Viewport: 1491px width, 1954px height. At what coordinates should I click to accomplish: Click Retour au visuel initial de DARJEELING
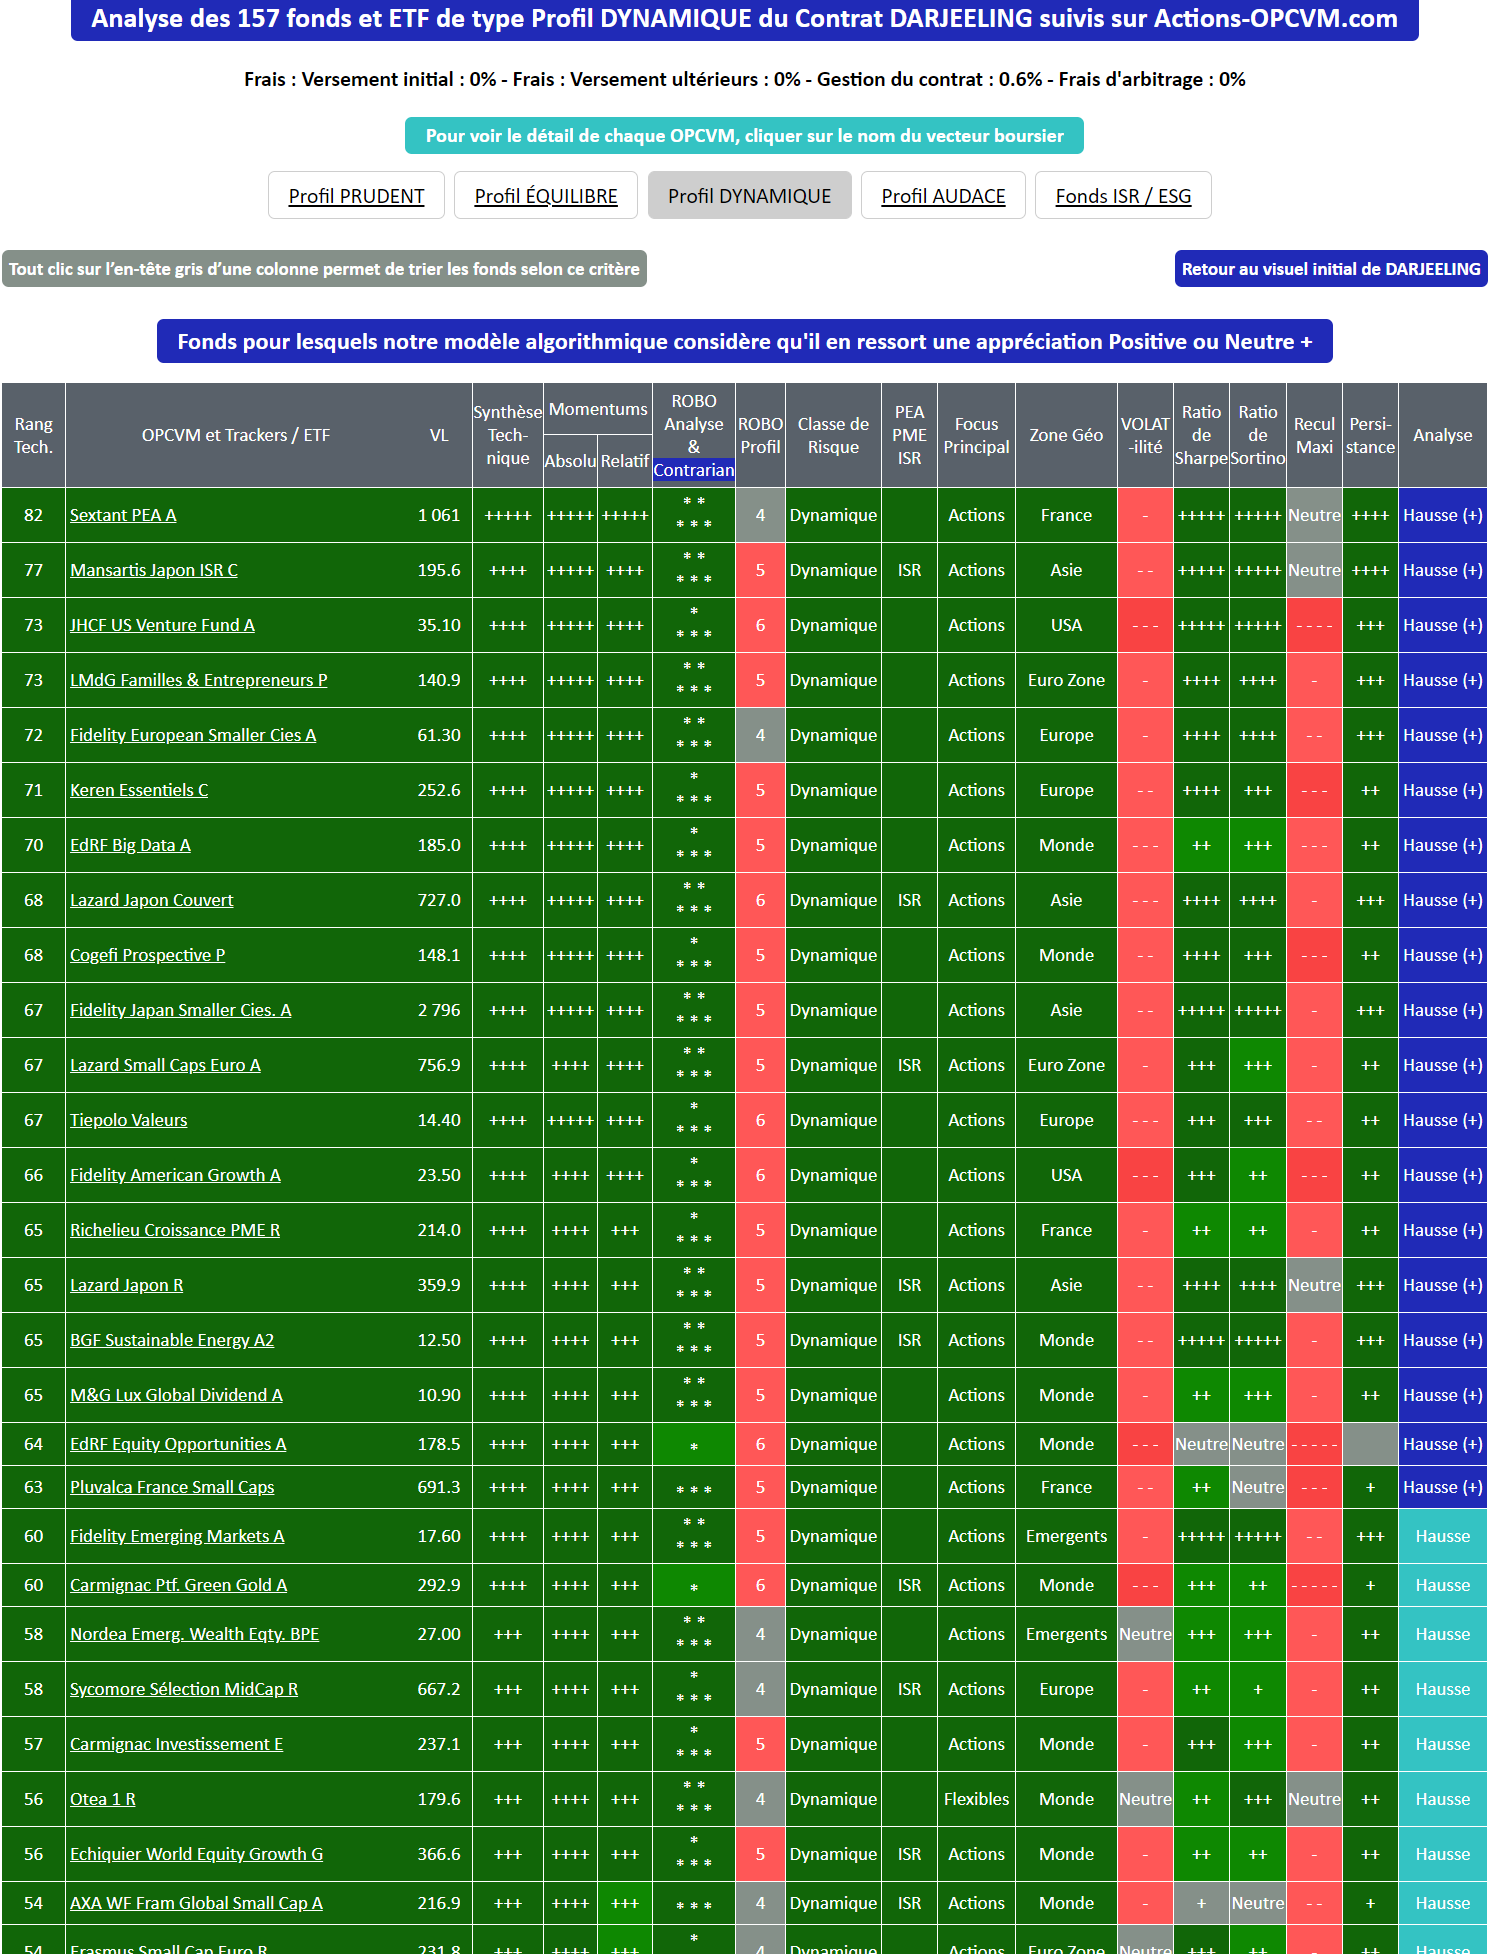point(1330,269)
